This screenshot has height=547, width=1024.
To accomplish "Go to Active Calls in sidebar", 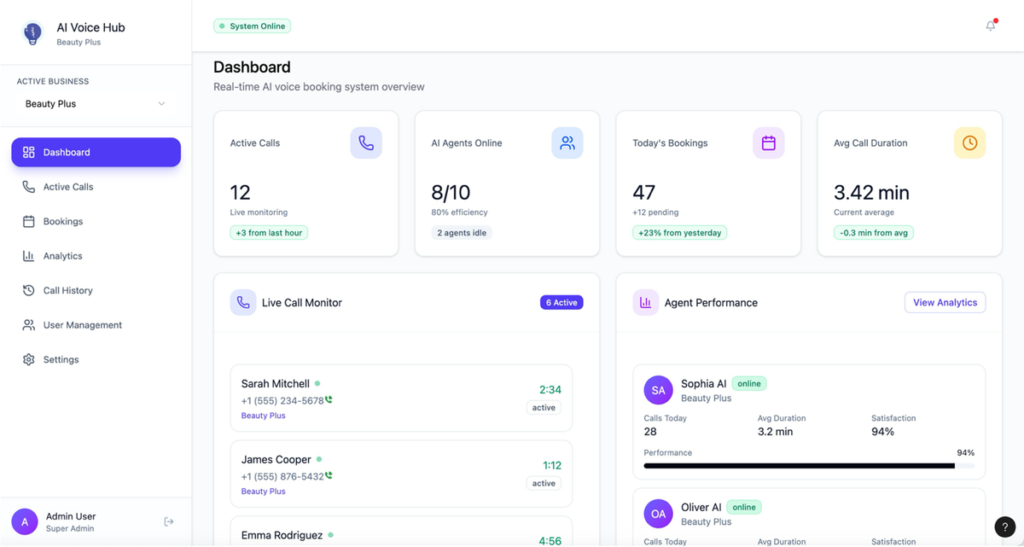I will coord(68,187).
